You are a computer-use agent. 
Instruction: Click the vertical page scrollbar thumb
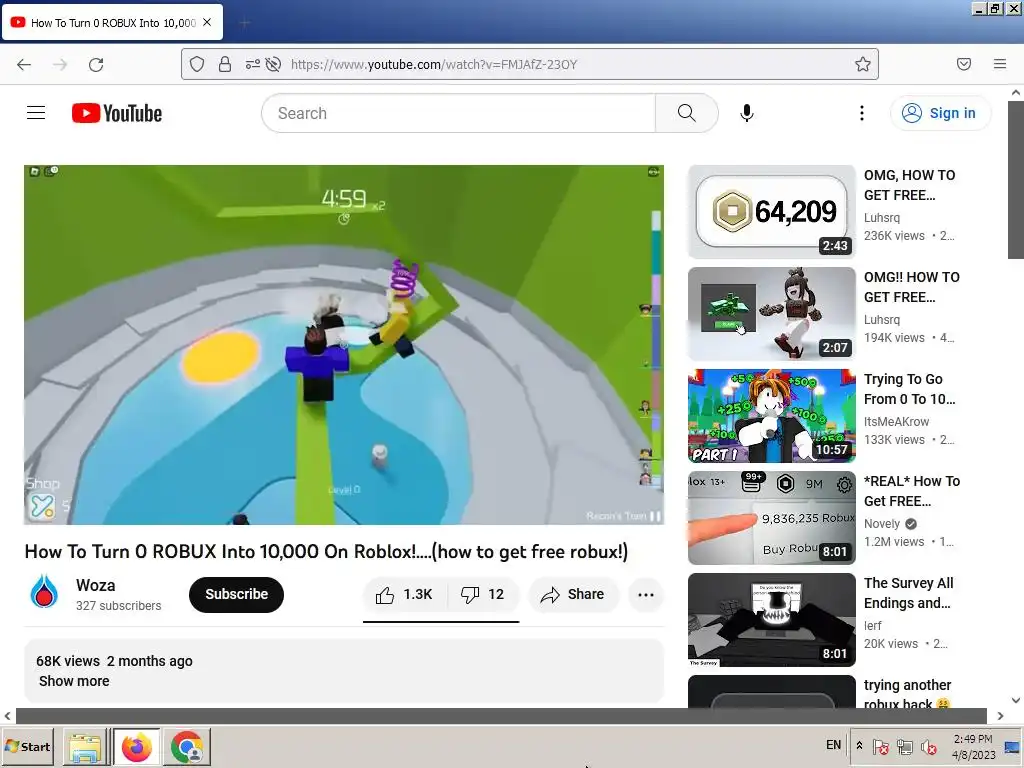click(1016, 180)
